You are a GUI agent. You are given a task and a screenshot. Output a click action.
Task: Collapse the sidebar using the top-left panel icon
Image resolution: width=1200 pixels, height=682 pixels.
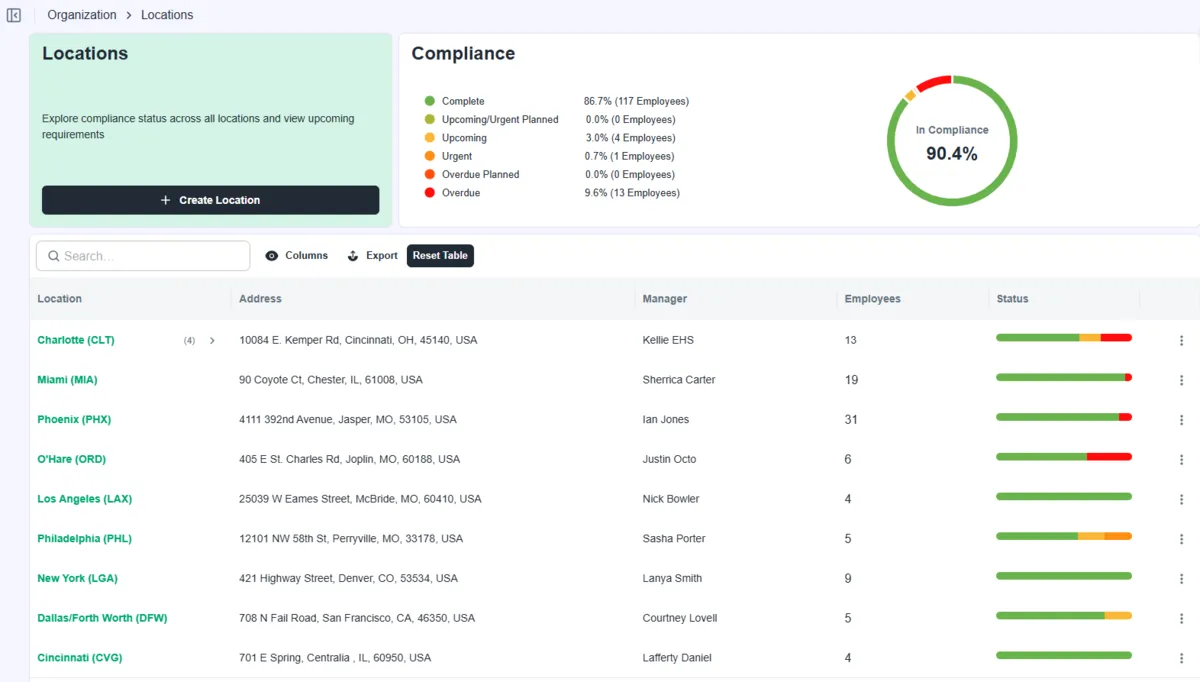tap(13, 14)
